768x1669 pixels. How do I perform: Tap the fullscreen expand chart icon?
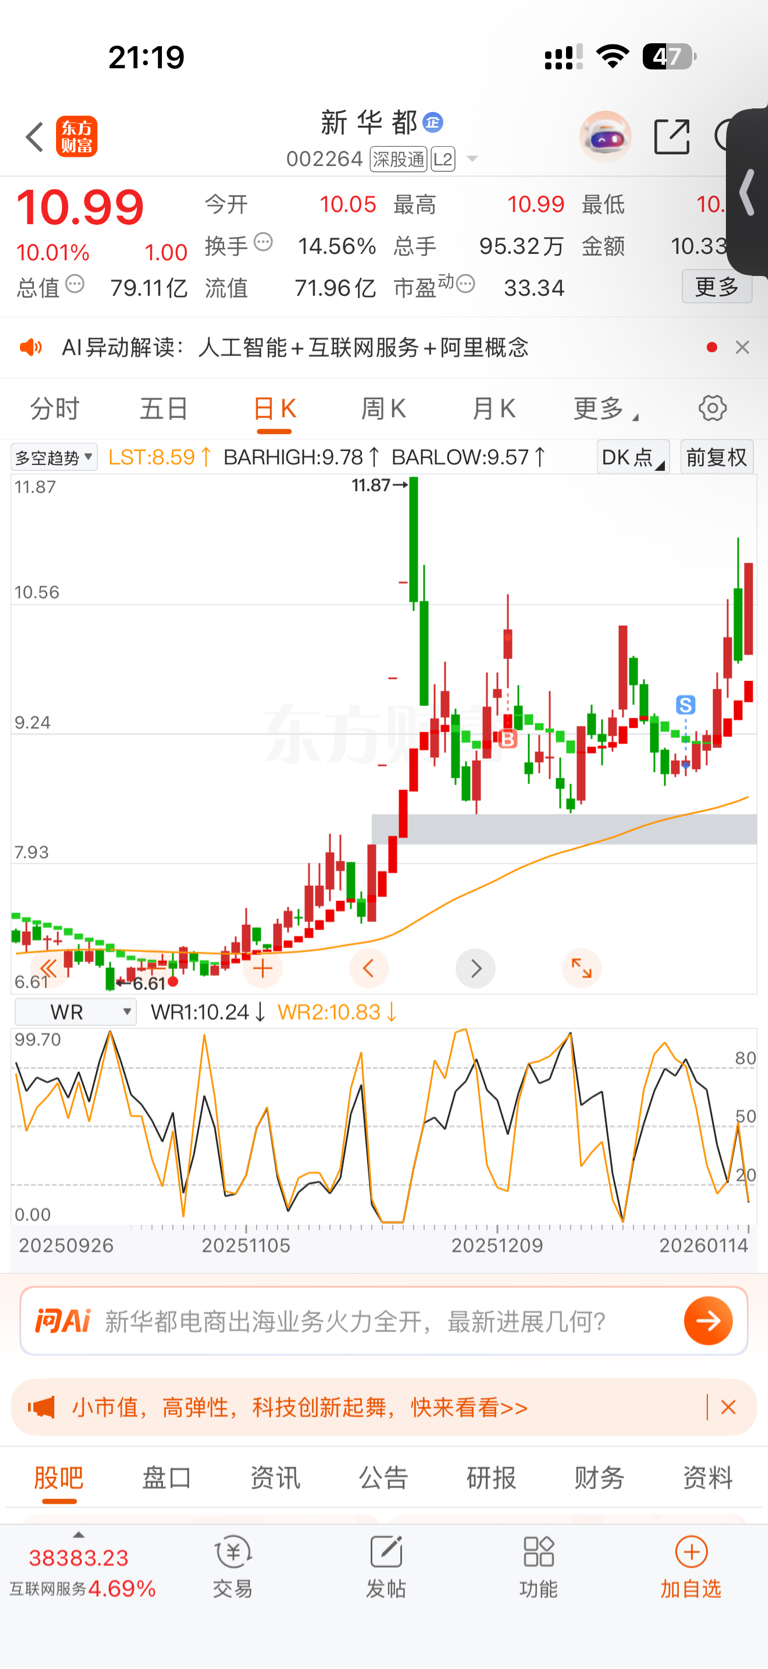(x=581, y=968)
